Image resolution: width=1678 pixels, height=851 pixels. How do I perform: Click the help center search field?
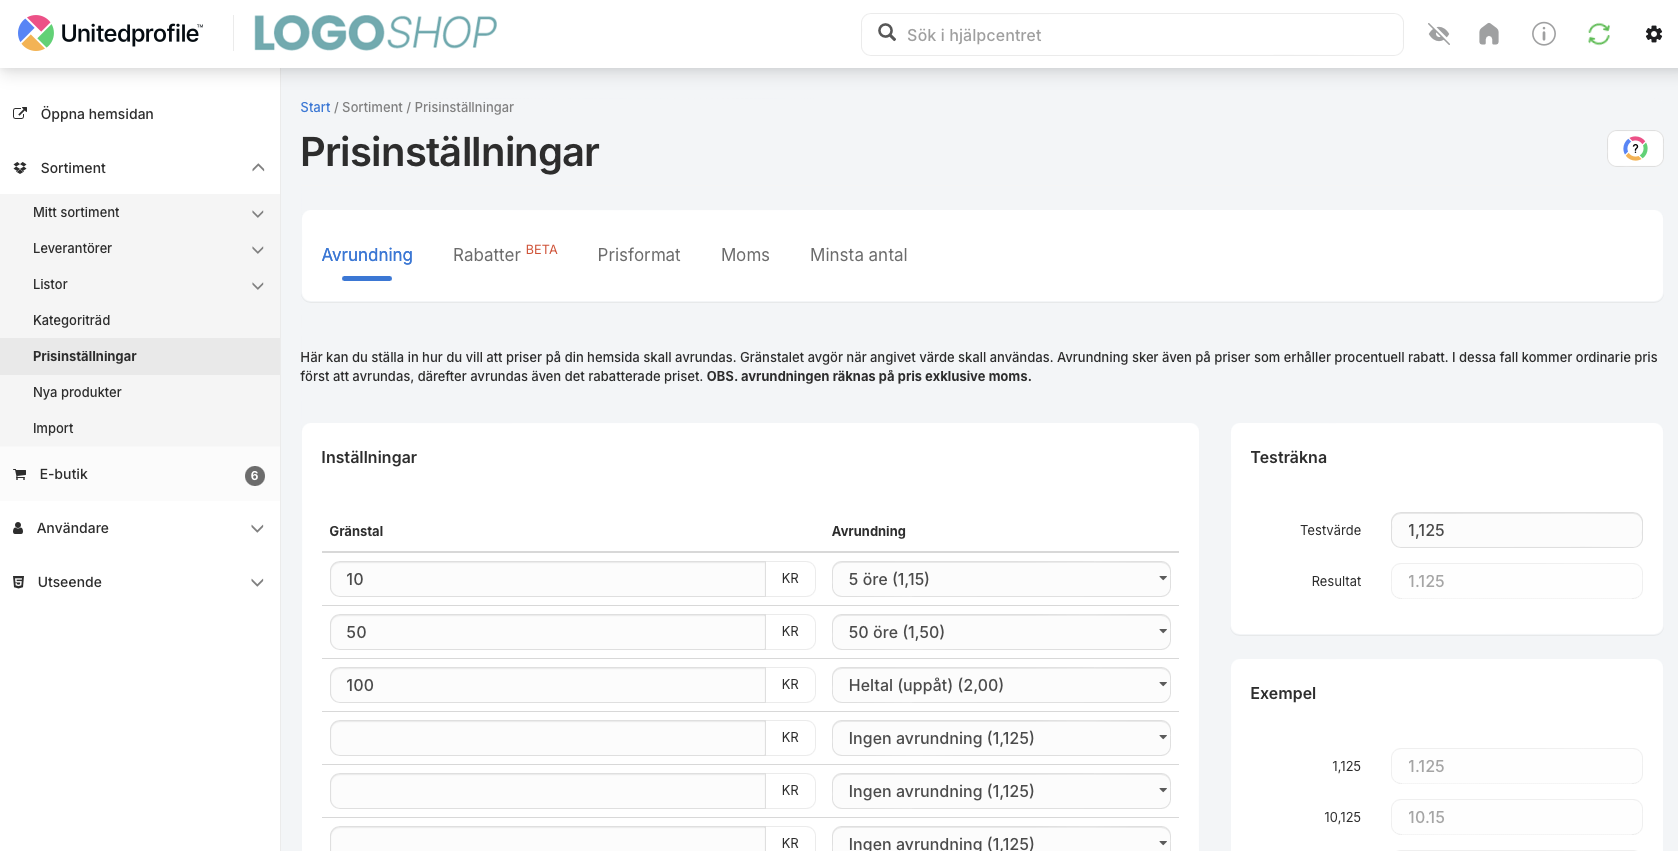pyautogui.click(x=1132, y=35)
